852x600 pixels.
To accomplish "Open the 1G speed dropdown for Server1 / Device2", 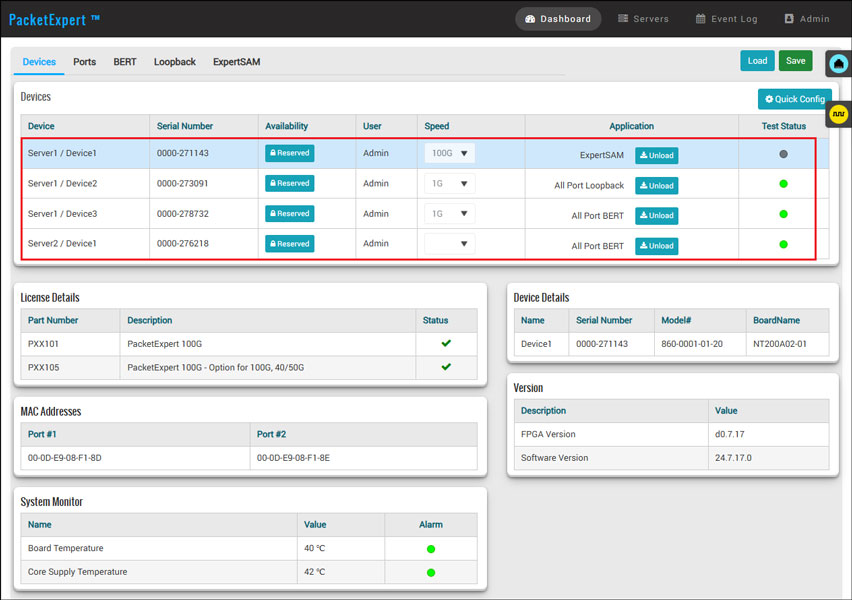I will click(x=449, y=184).
